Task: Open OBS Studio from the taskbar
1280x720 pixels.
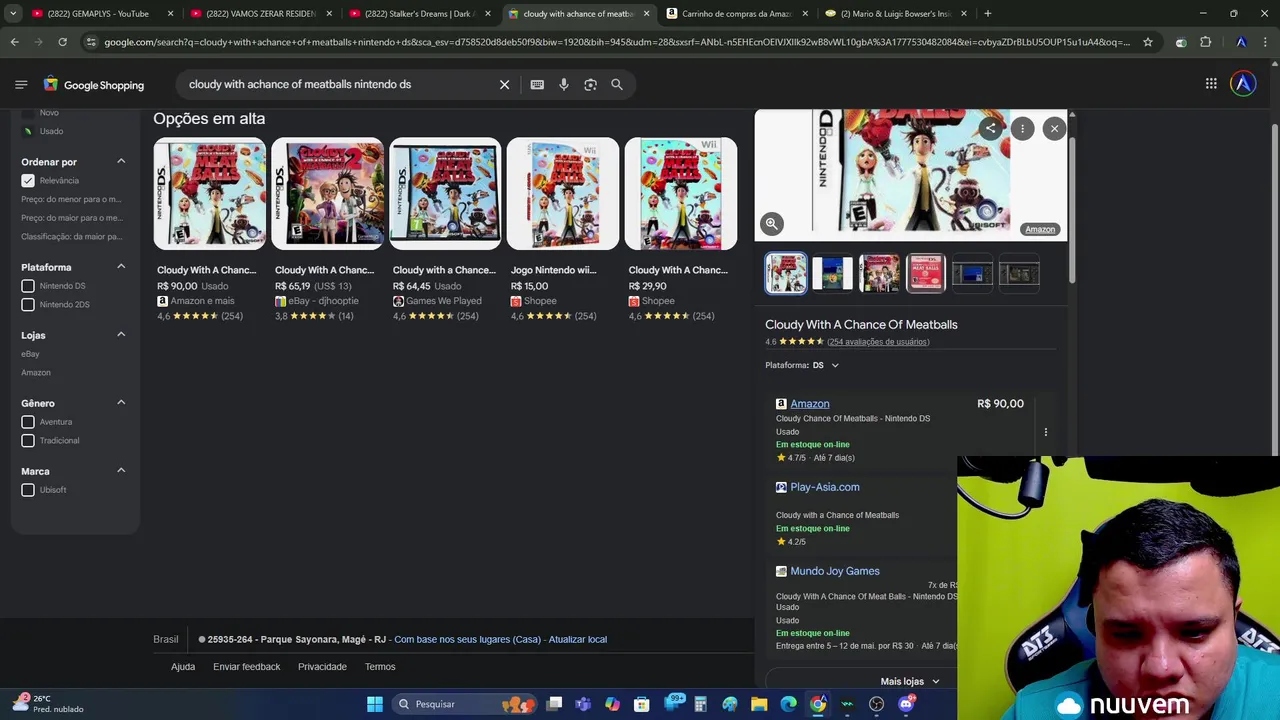Action: (876, 704)
